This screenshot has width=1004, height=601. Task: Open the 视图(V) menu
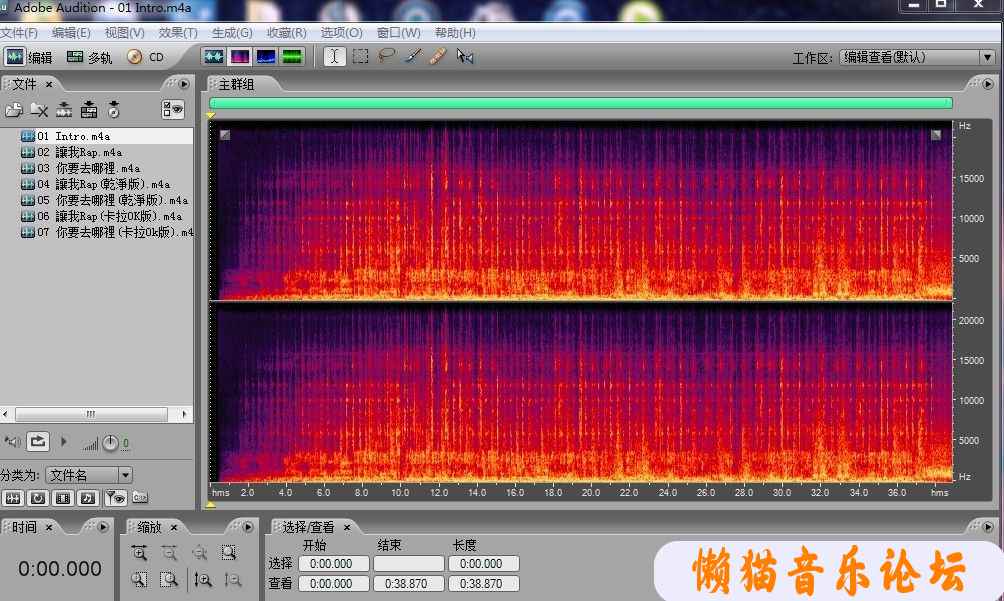tap(125, 33)
